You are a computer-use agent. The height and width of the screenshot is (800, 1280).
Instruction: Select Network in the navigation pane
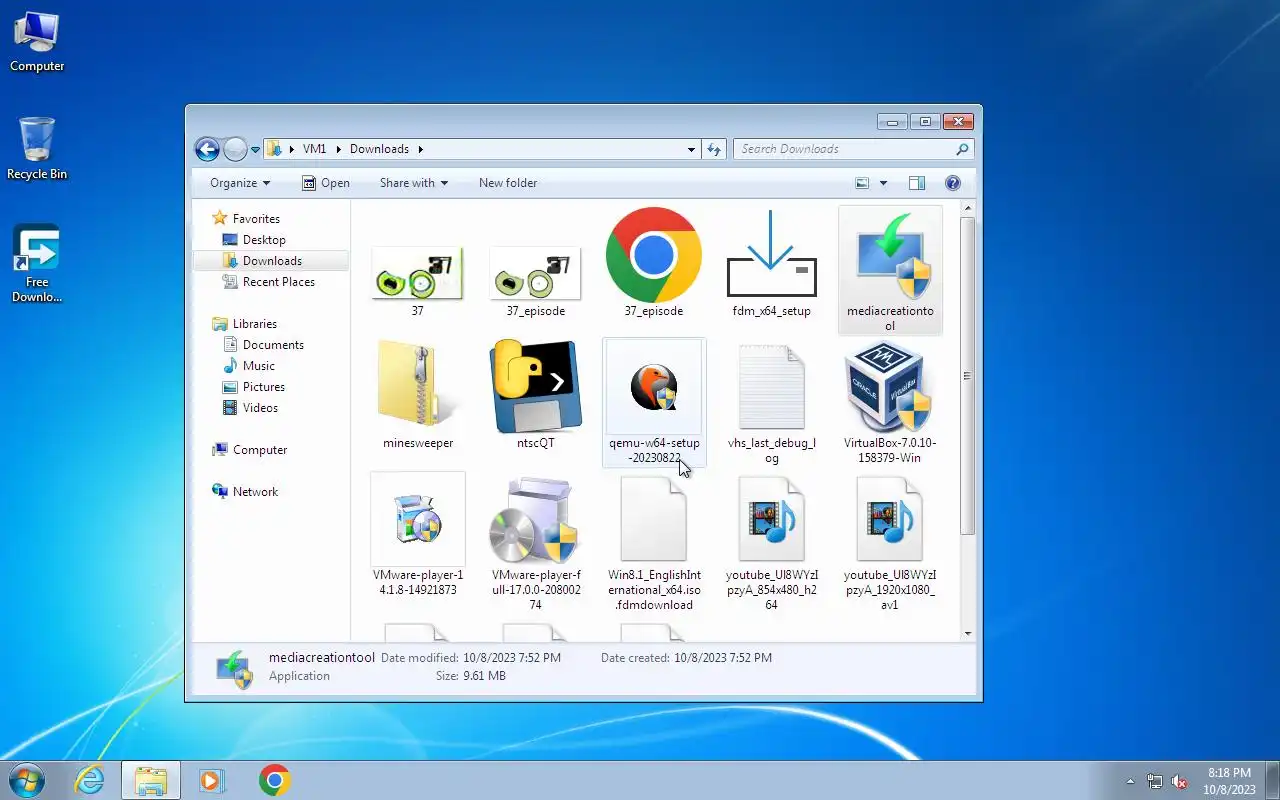[x=255, y=492]
